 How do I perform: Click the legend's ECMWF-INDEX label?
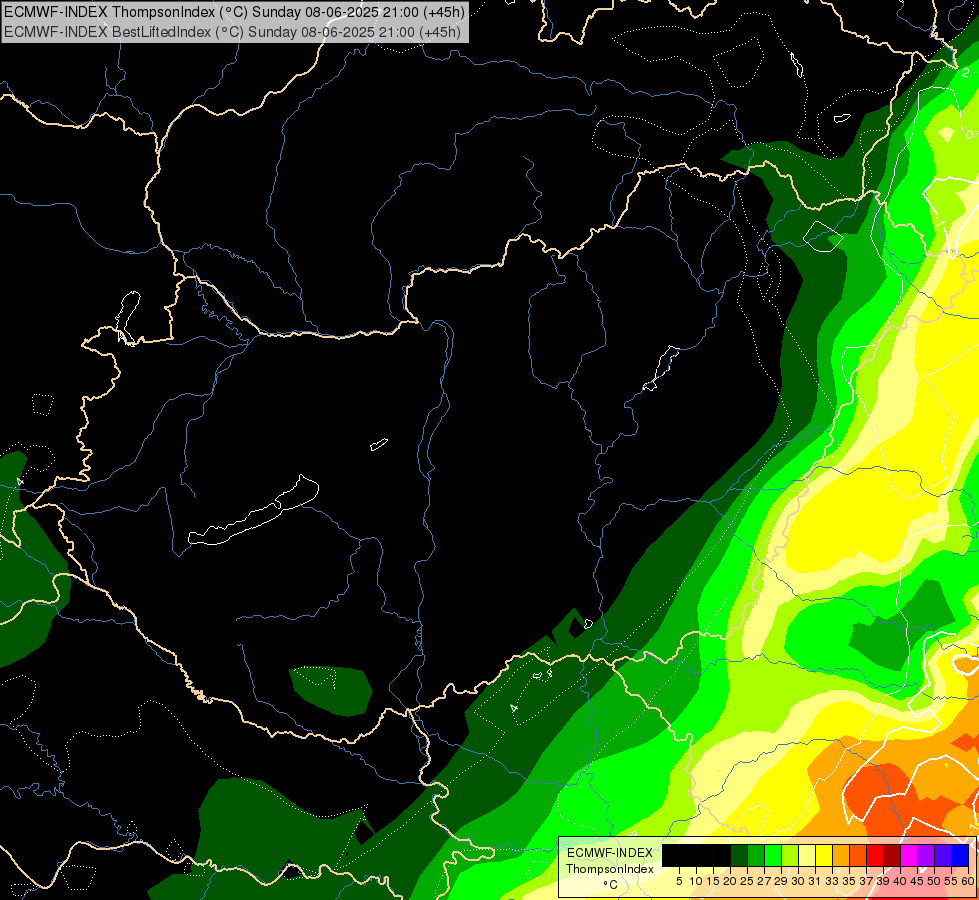coord(610,853)
